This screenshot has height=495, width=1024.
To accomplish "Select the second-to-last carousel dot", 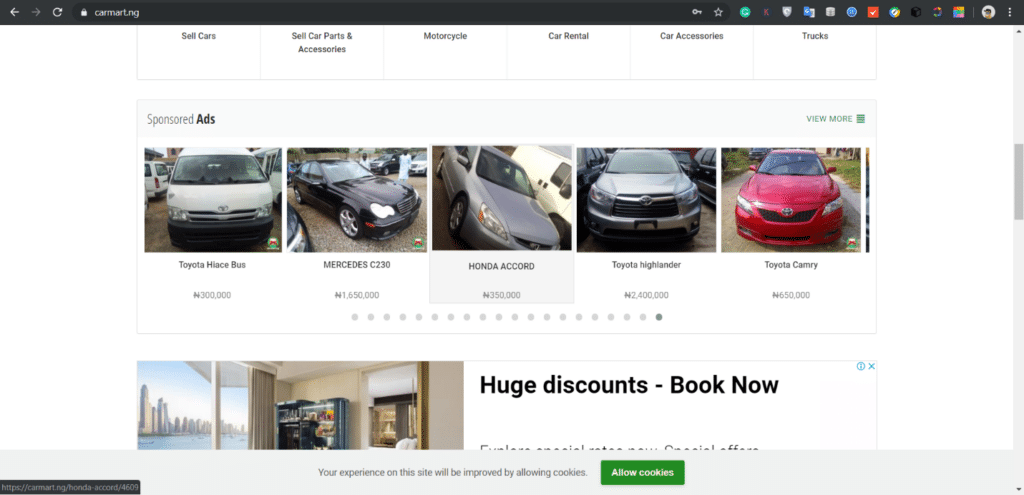I will click(x=643, y=317).
